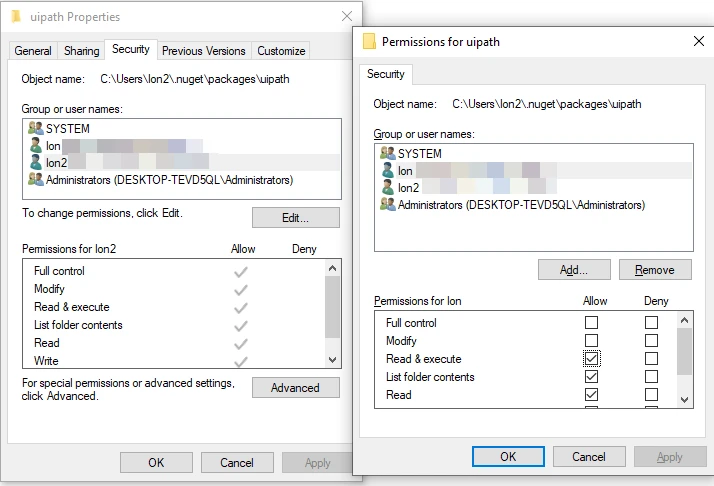
Task: Switch to the Customize tab
Action: click(x=281, y=51)
